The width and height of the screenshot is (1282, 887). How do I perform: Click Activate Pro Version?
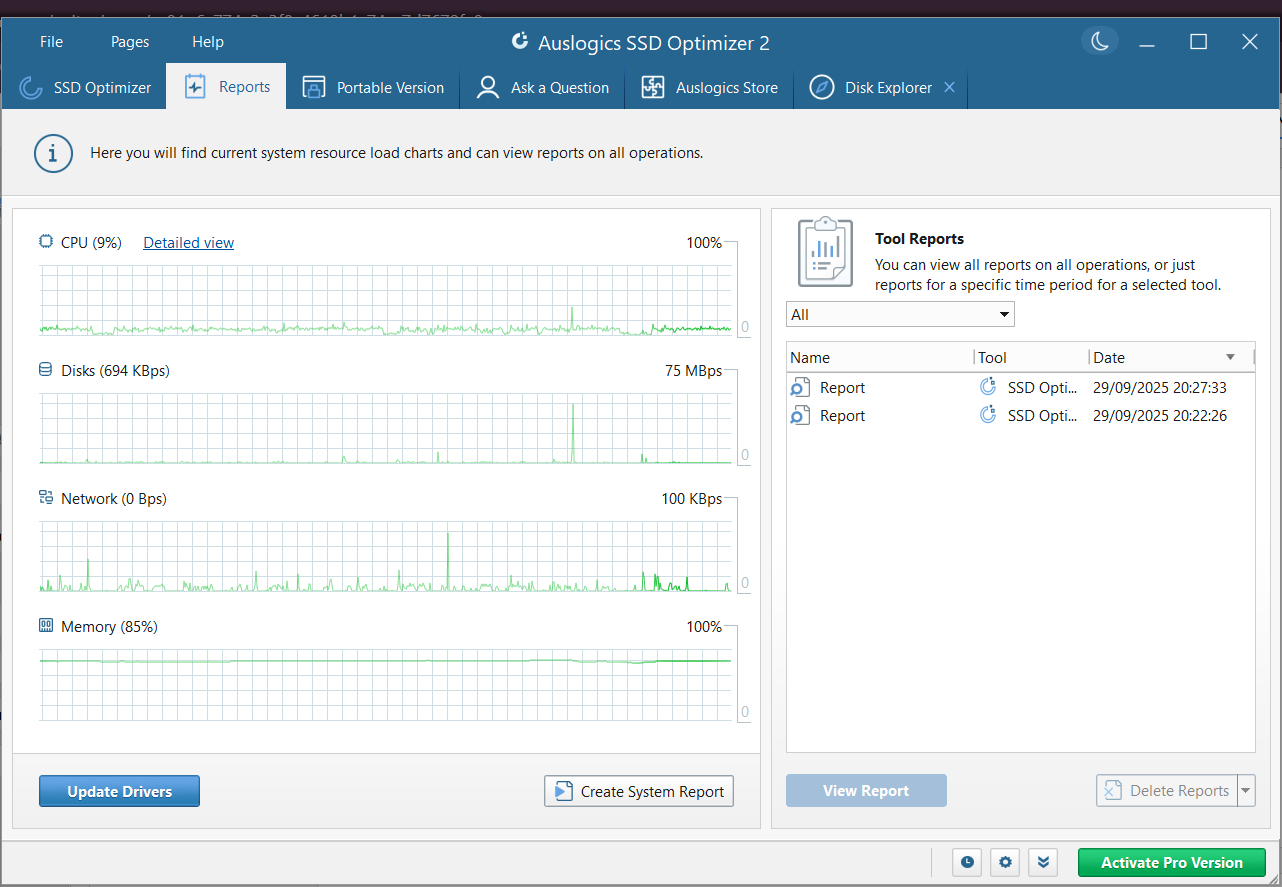point(1171,862)
